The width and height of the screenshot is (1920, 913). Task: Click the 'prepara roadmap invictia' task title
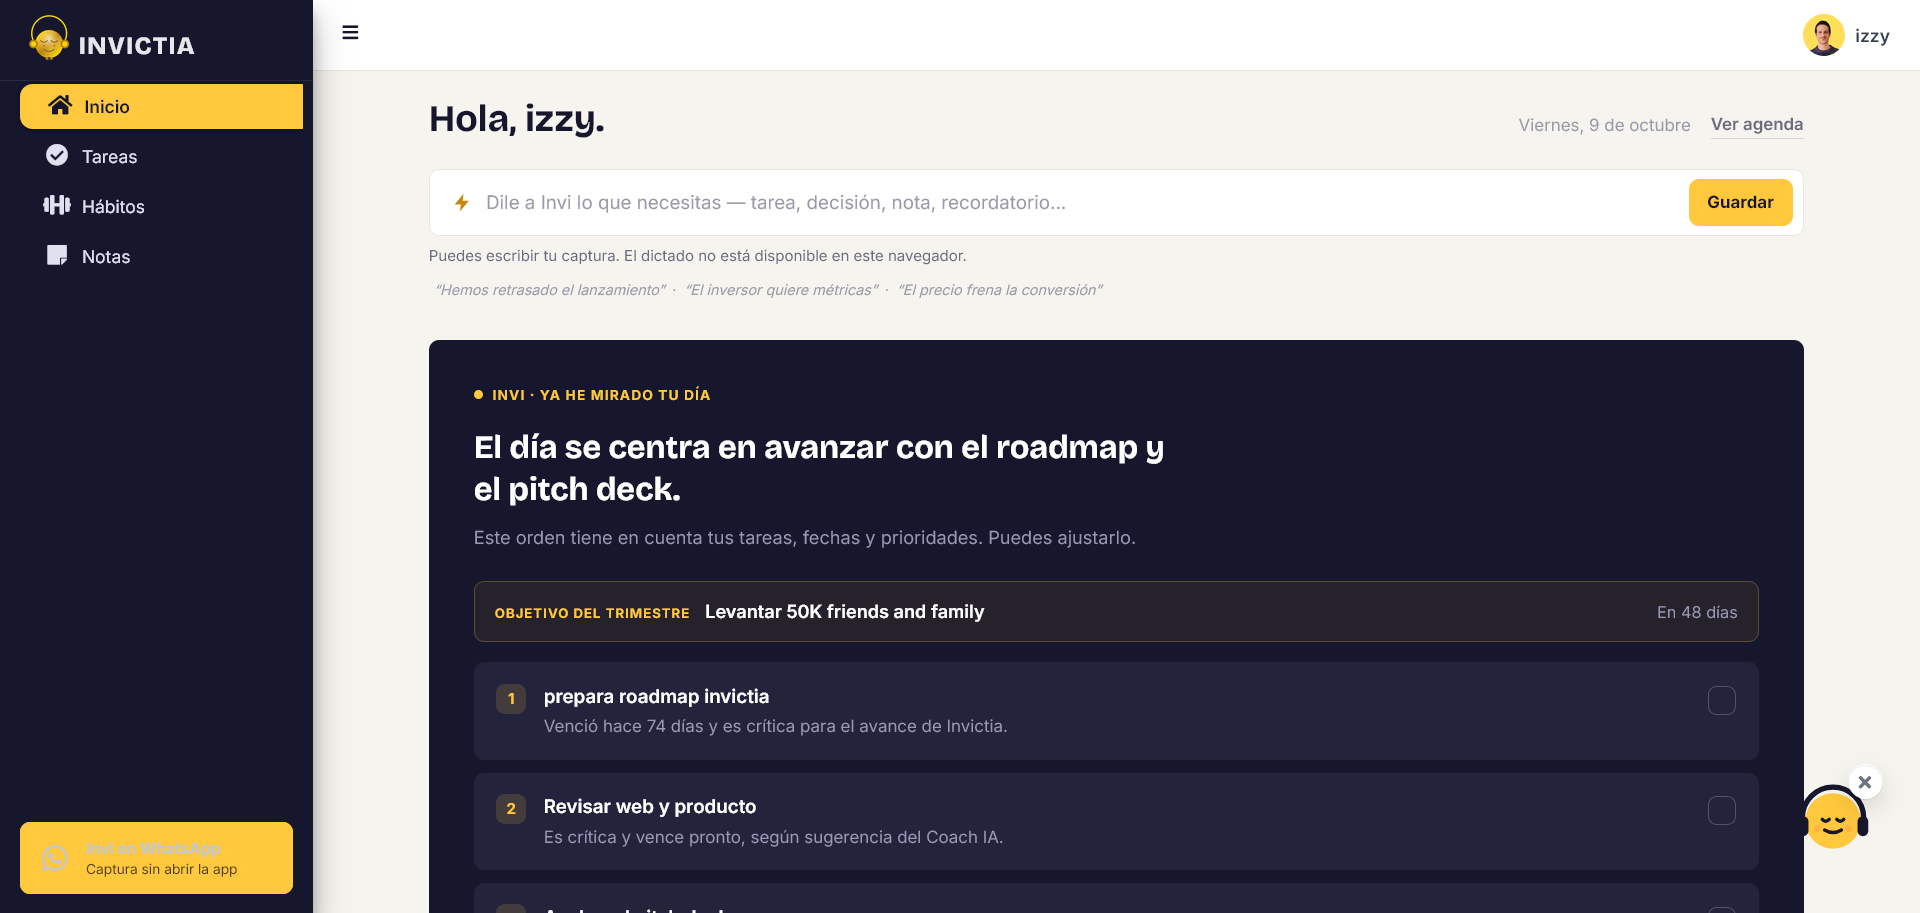click(656, 696)
